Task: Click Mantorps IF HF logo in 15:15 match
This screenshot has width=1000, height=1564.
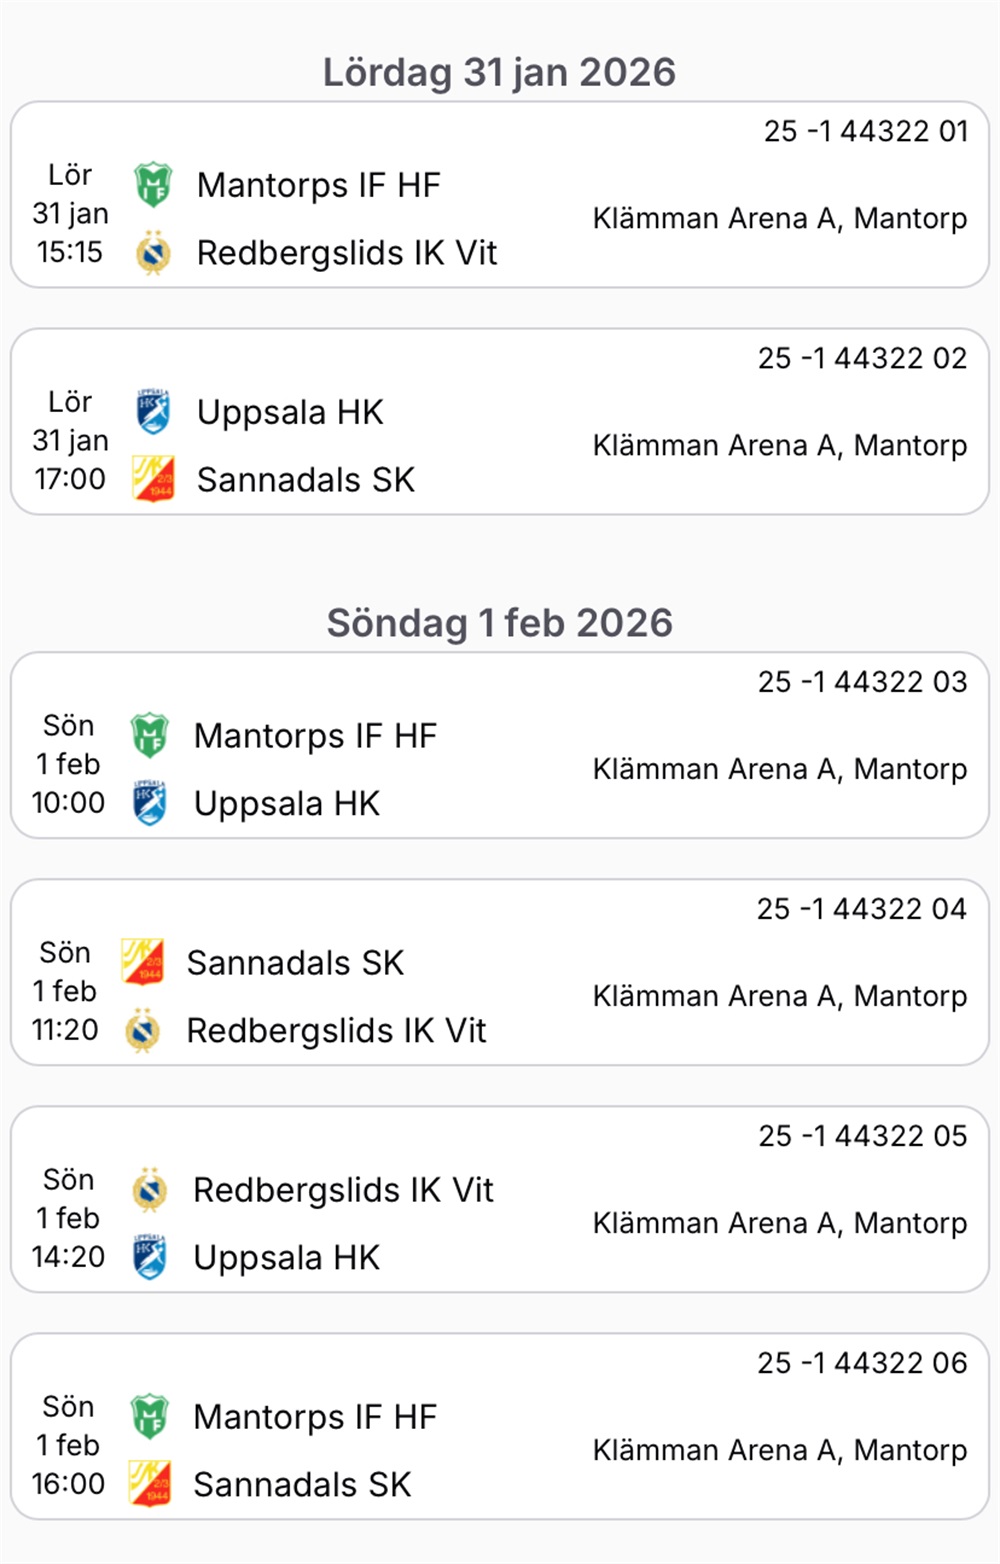Action: coord(153,185)
